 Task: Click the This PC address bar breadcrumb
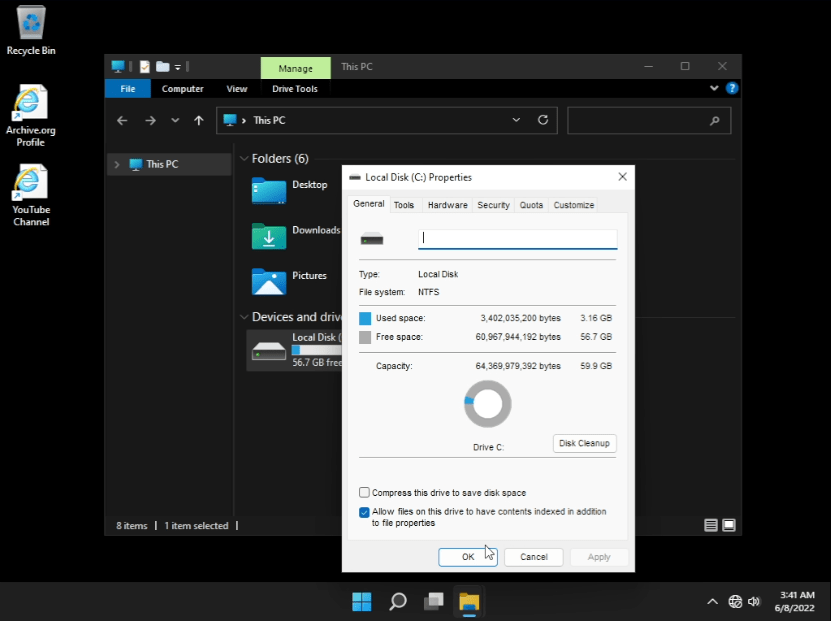[269, 120]
